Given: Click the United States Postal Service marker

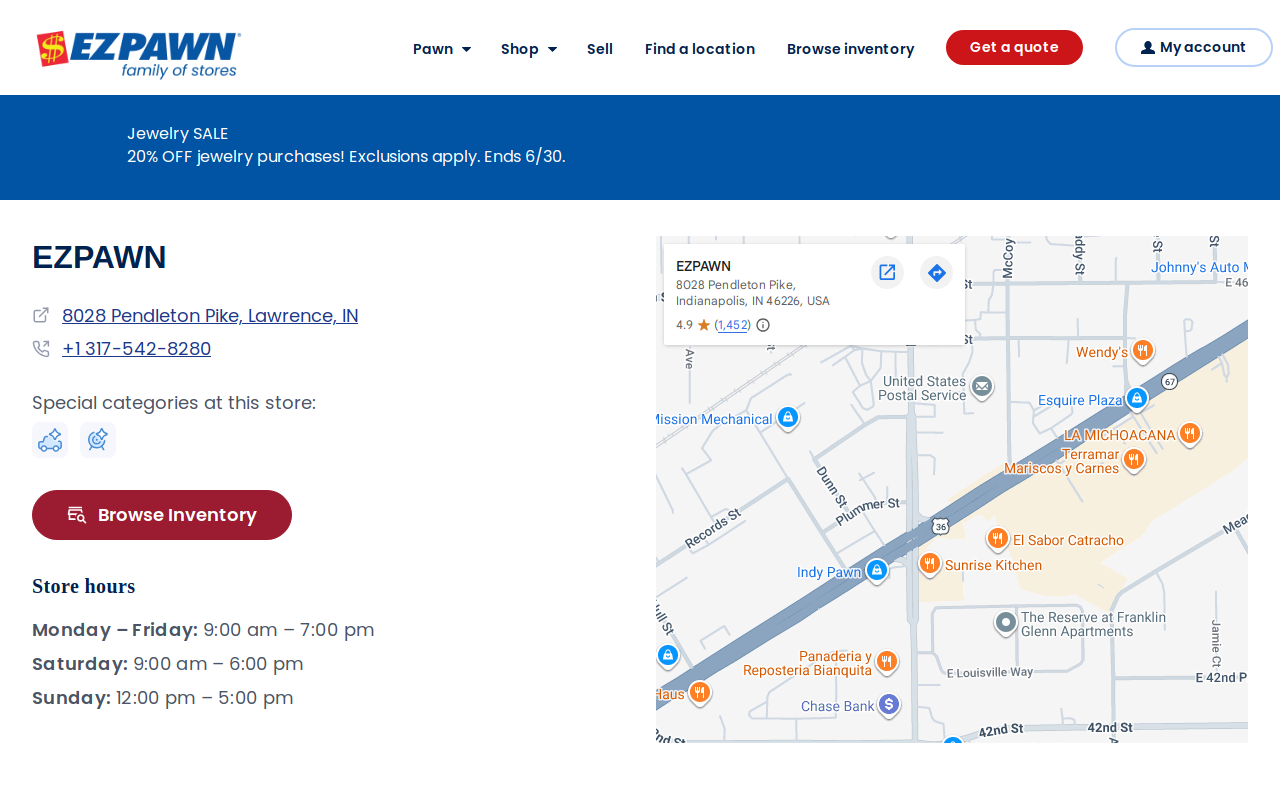Looking at the screenshot, I should (982, 387).
